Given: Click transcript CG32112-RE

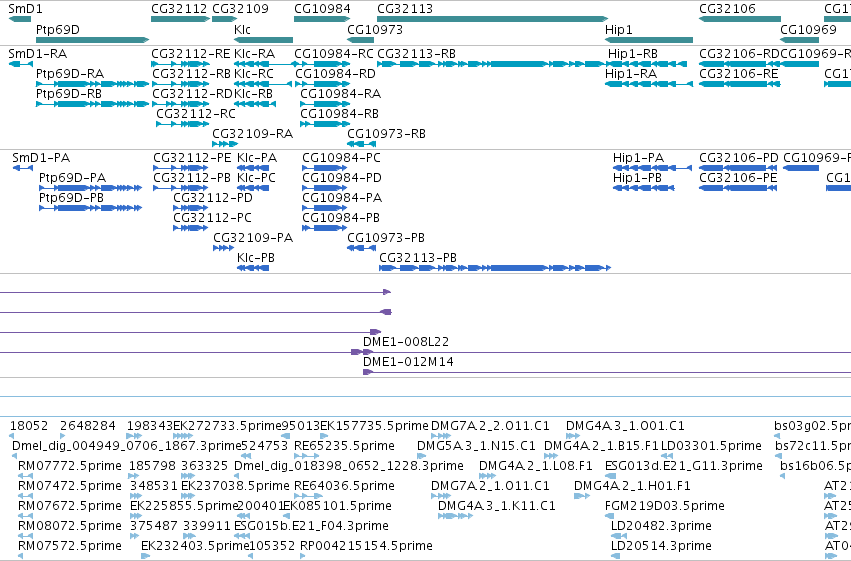Looking at the screenshot, I should point(190,54).
